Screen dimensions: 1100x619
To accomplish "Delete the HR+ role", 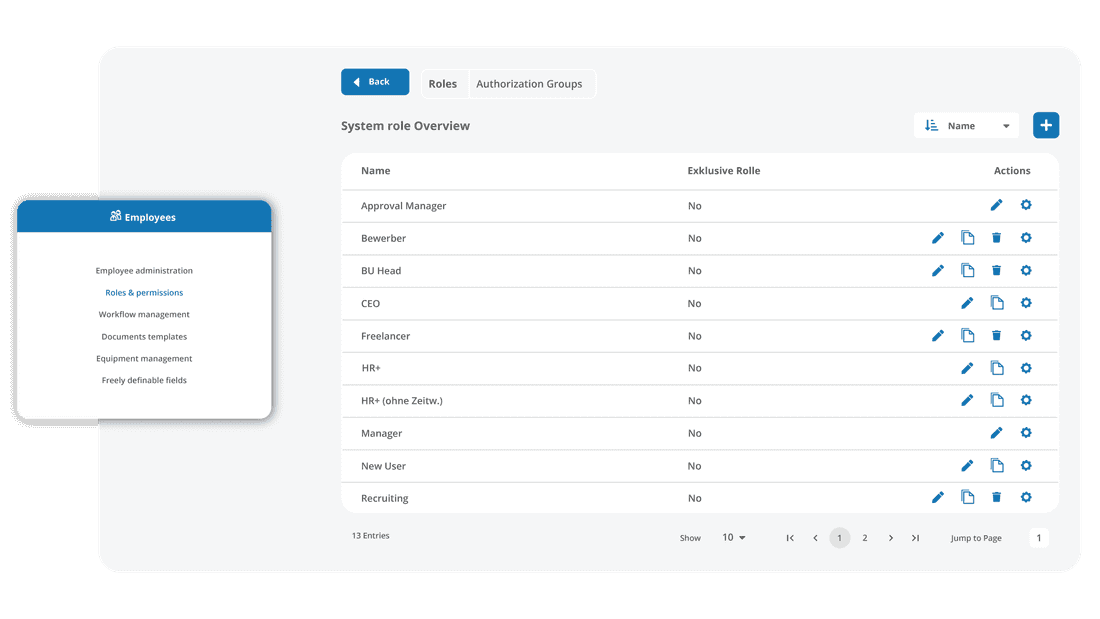I will (x=997, y=368).
